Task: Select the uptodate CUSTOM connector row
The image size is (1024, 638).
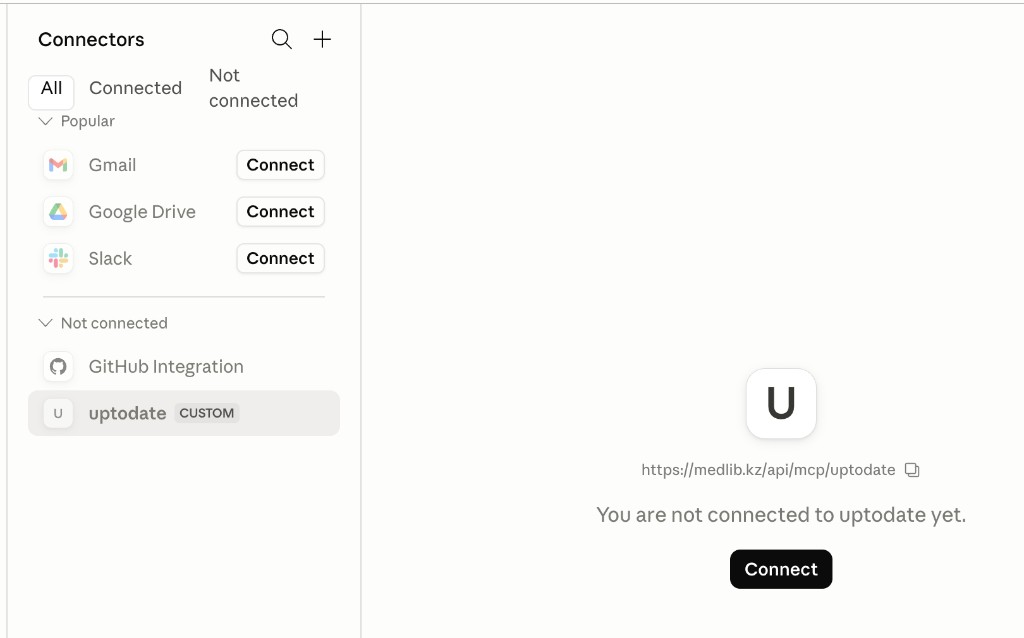Action: pyautogui.click(x=184, y=413)
